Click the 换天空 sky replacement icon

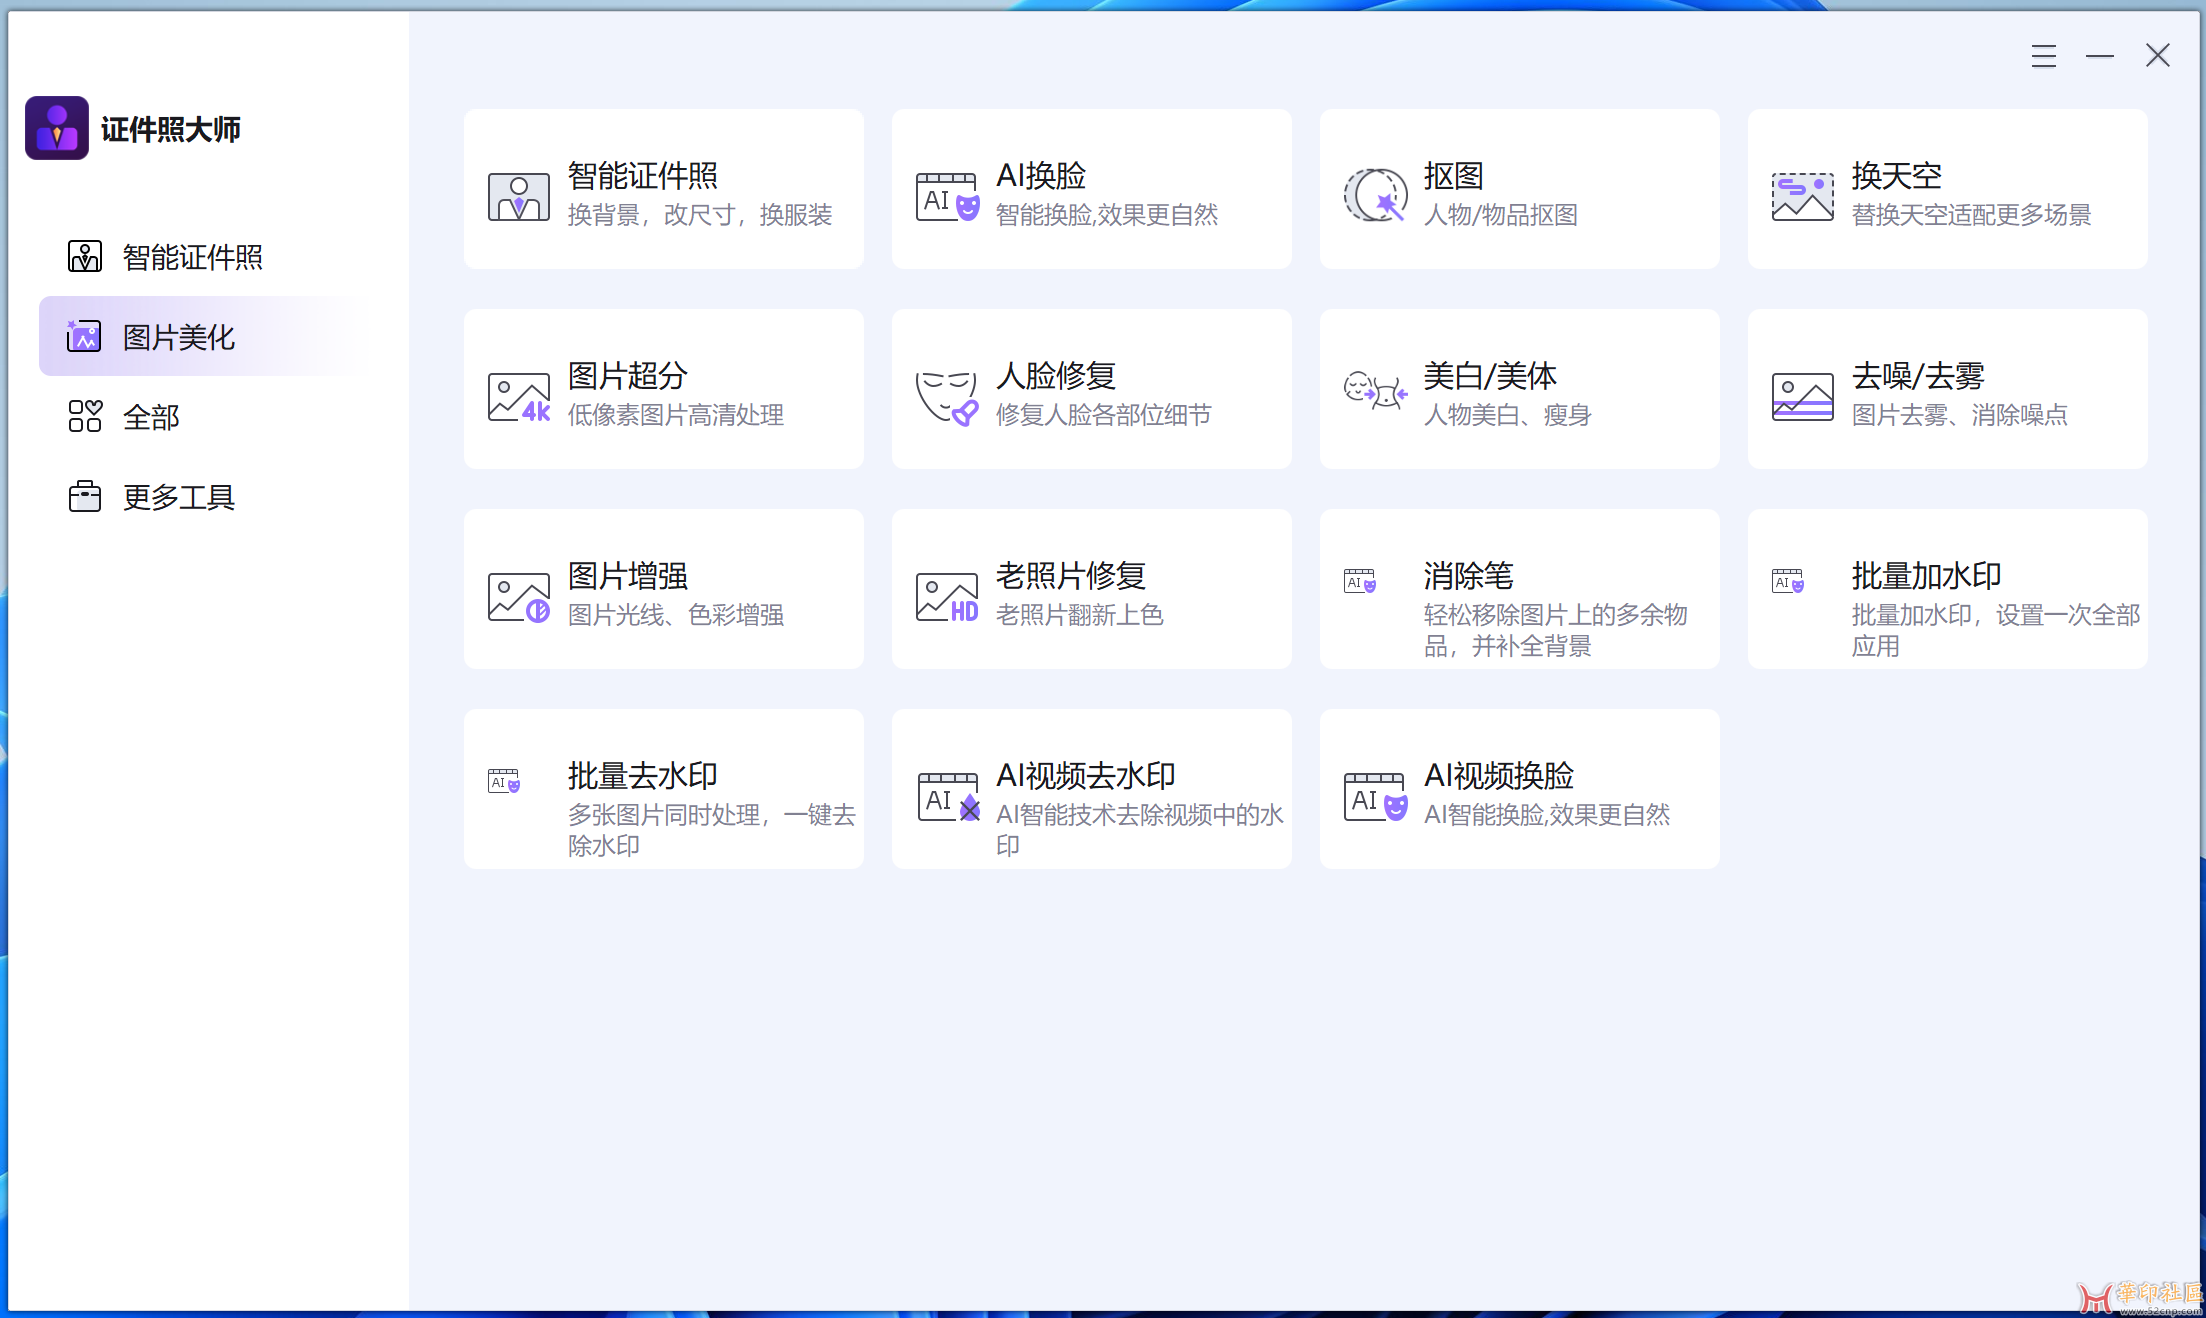[1802, 196]
